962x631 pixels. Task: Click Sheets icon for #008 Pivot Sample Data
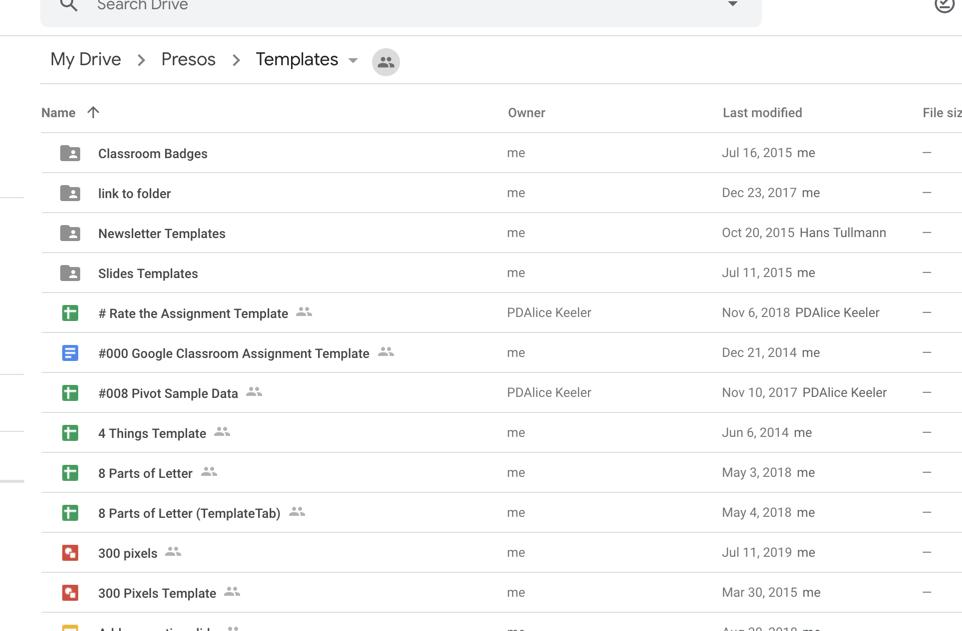pos(70,393)
